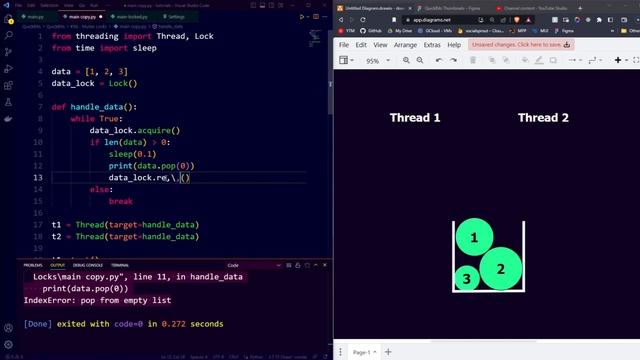The height and width of the screenshot is (360, 640).
Task: Open Debug Console panel tab
Action: [88, 265]
